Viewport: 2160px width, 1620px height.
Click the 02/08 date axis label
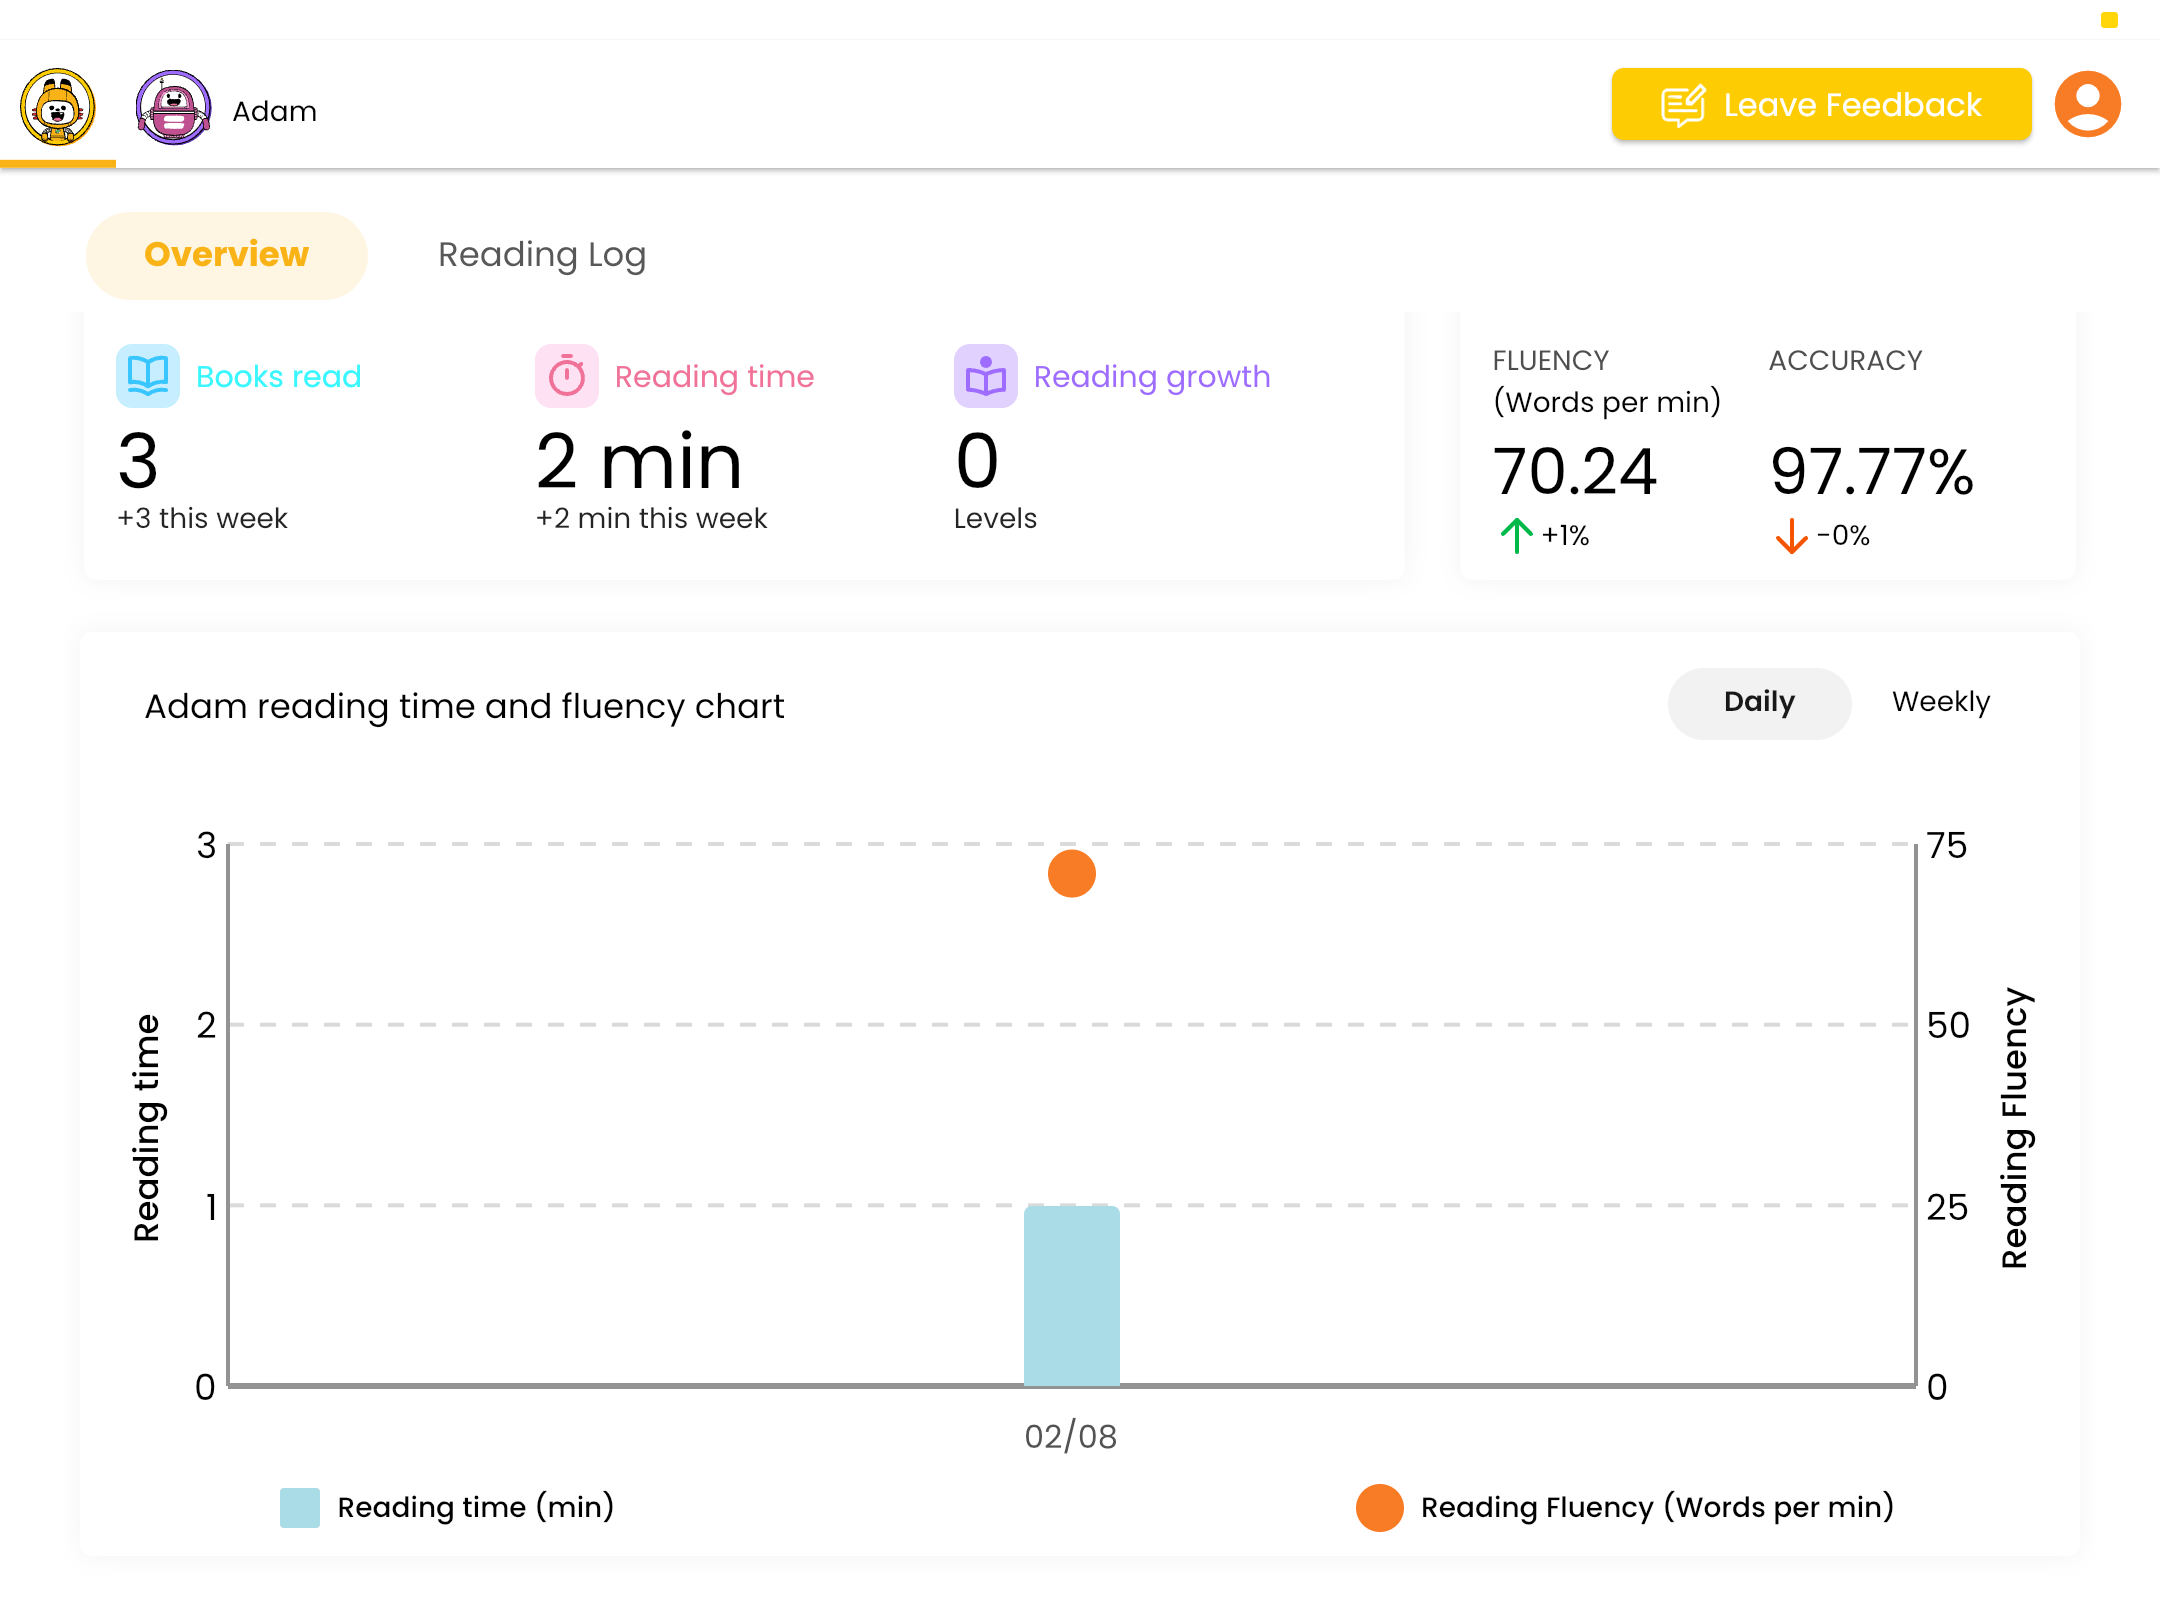click(1070, 1437)
